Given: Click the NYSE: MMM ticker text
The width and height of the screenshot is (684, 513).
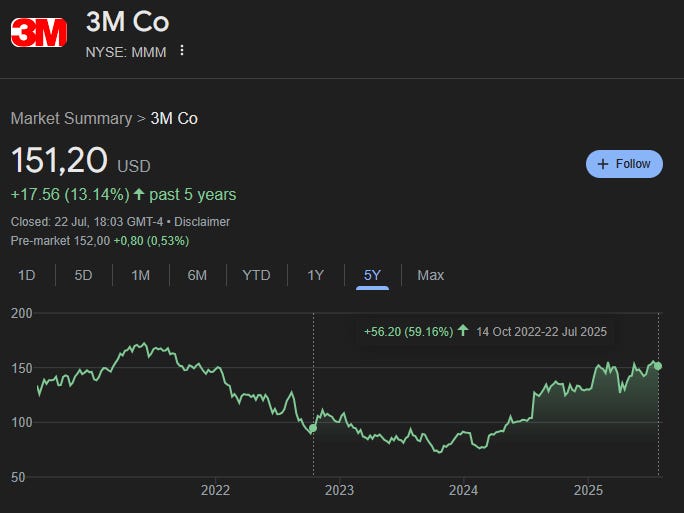Looking at the screenshot, I should pyautogui.click(x=126, y=52).
